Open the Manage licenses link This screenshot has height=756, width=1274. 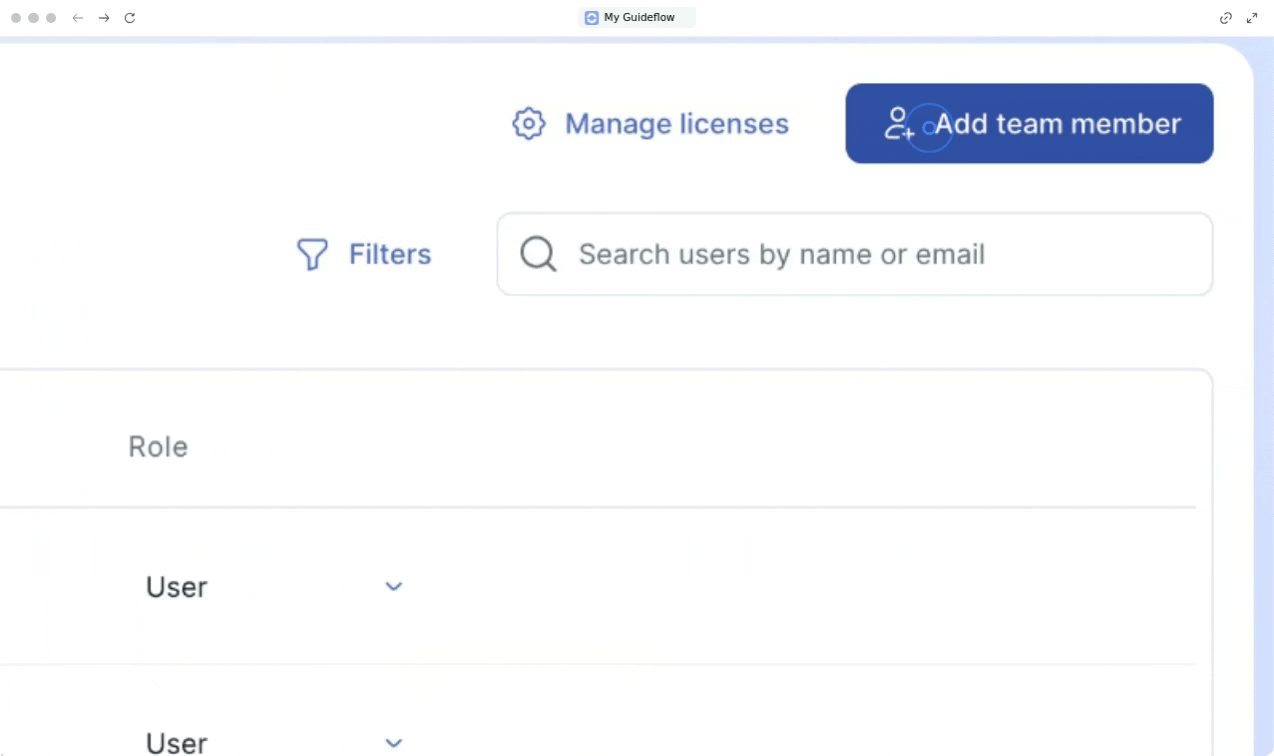(x=676, y=124)
